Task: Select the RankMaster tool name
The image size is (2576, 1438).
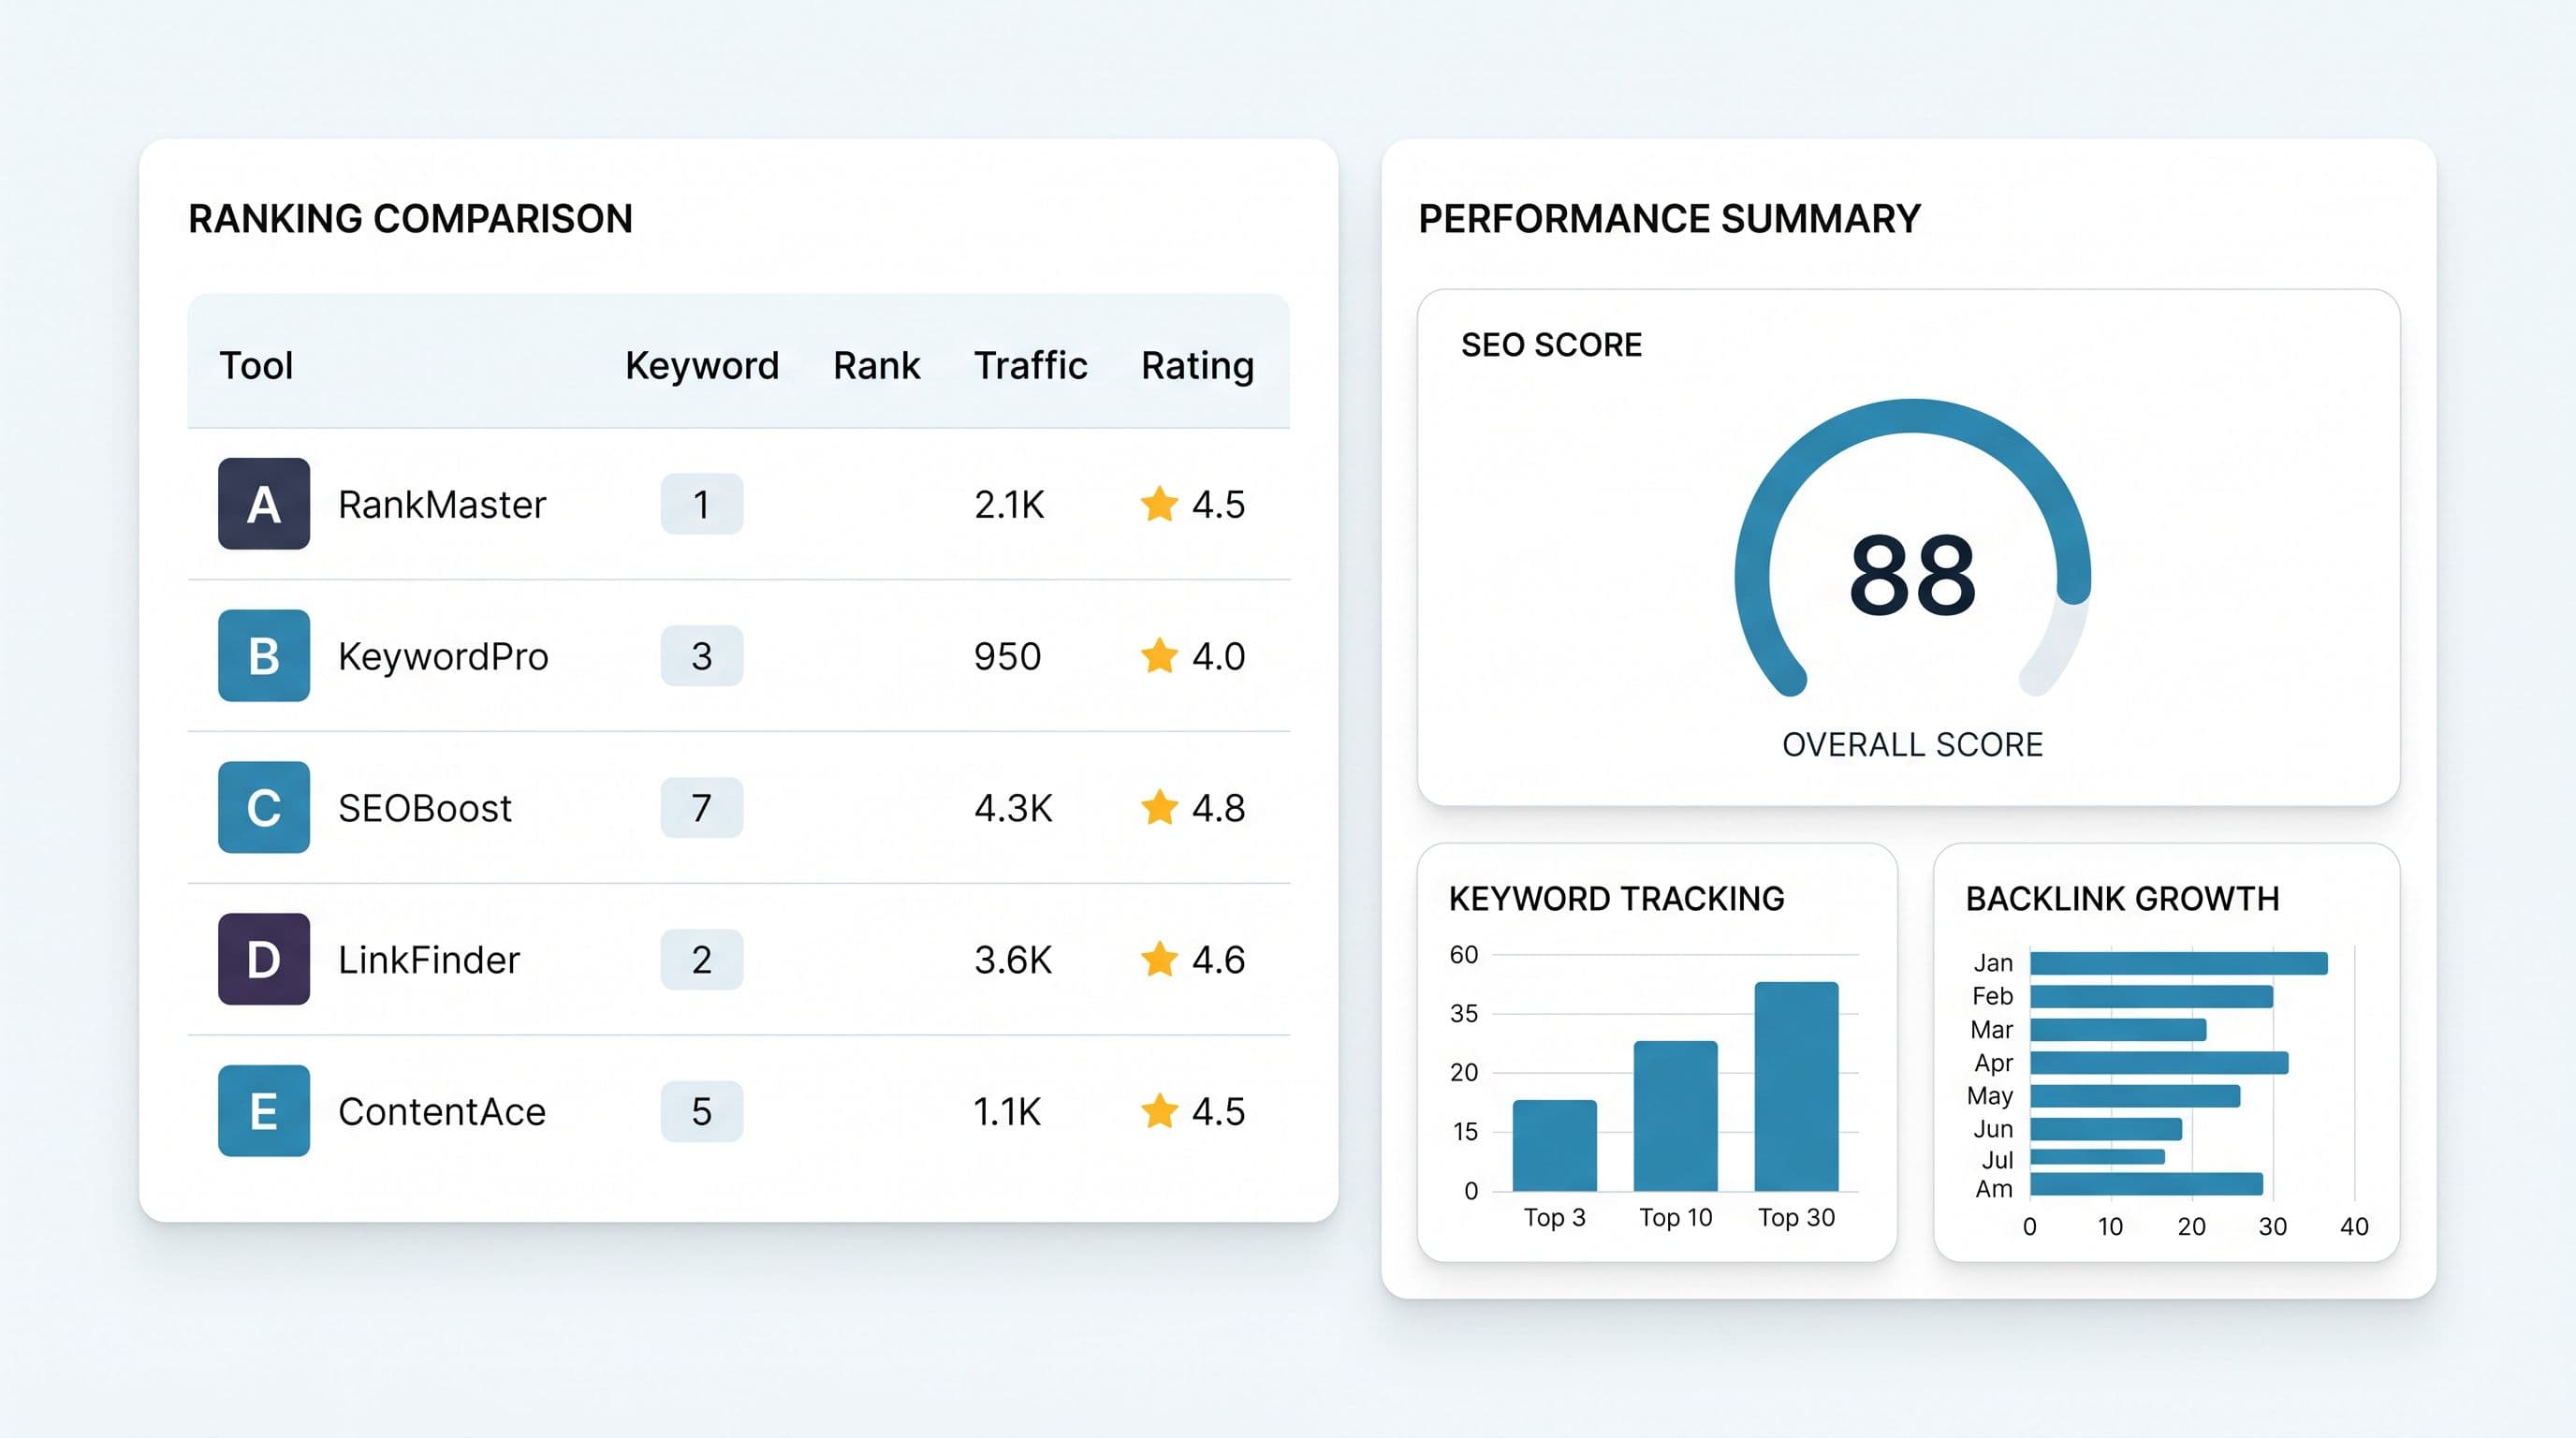Action: 442,504
